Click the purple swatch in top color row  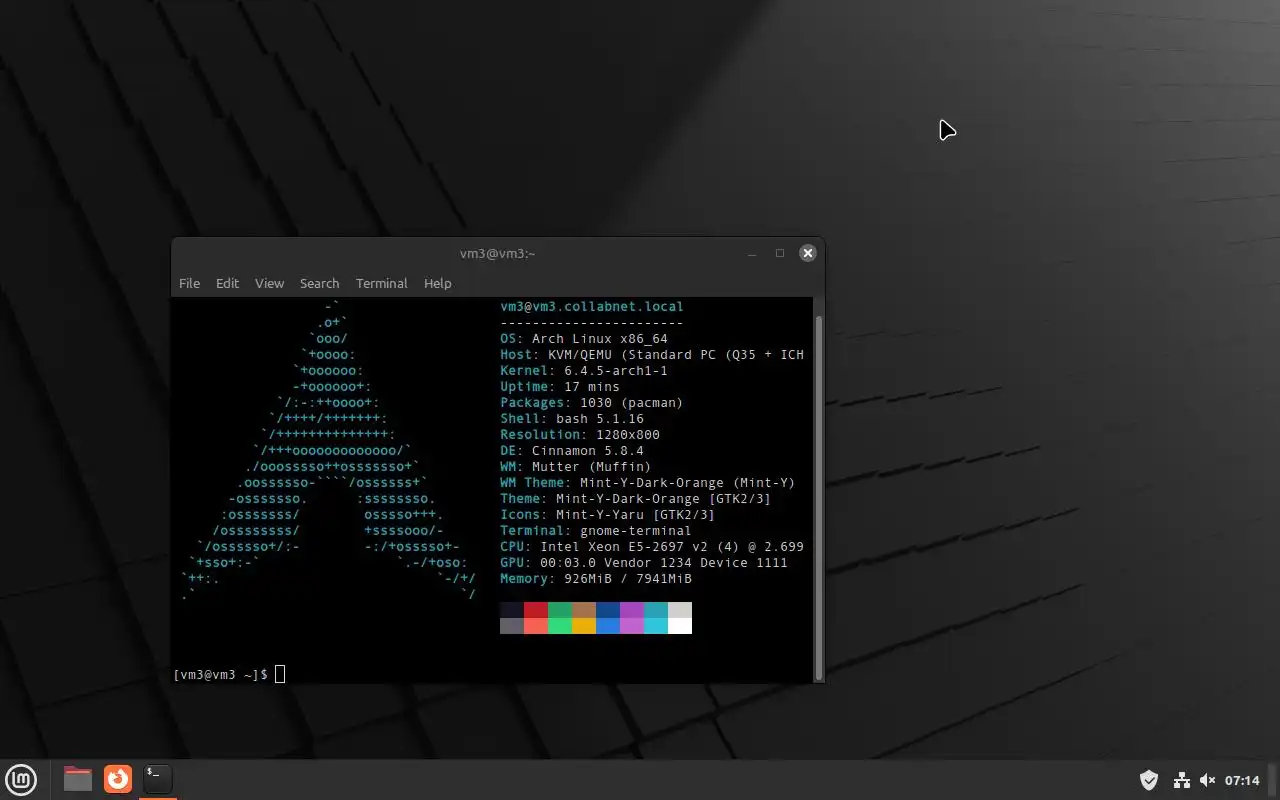(x=632, y=610)
